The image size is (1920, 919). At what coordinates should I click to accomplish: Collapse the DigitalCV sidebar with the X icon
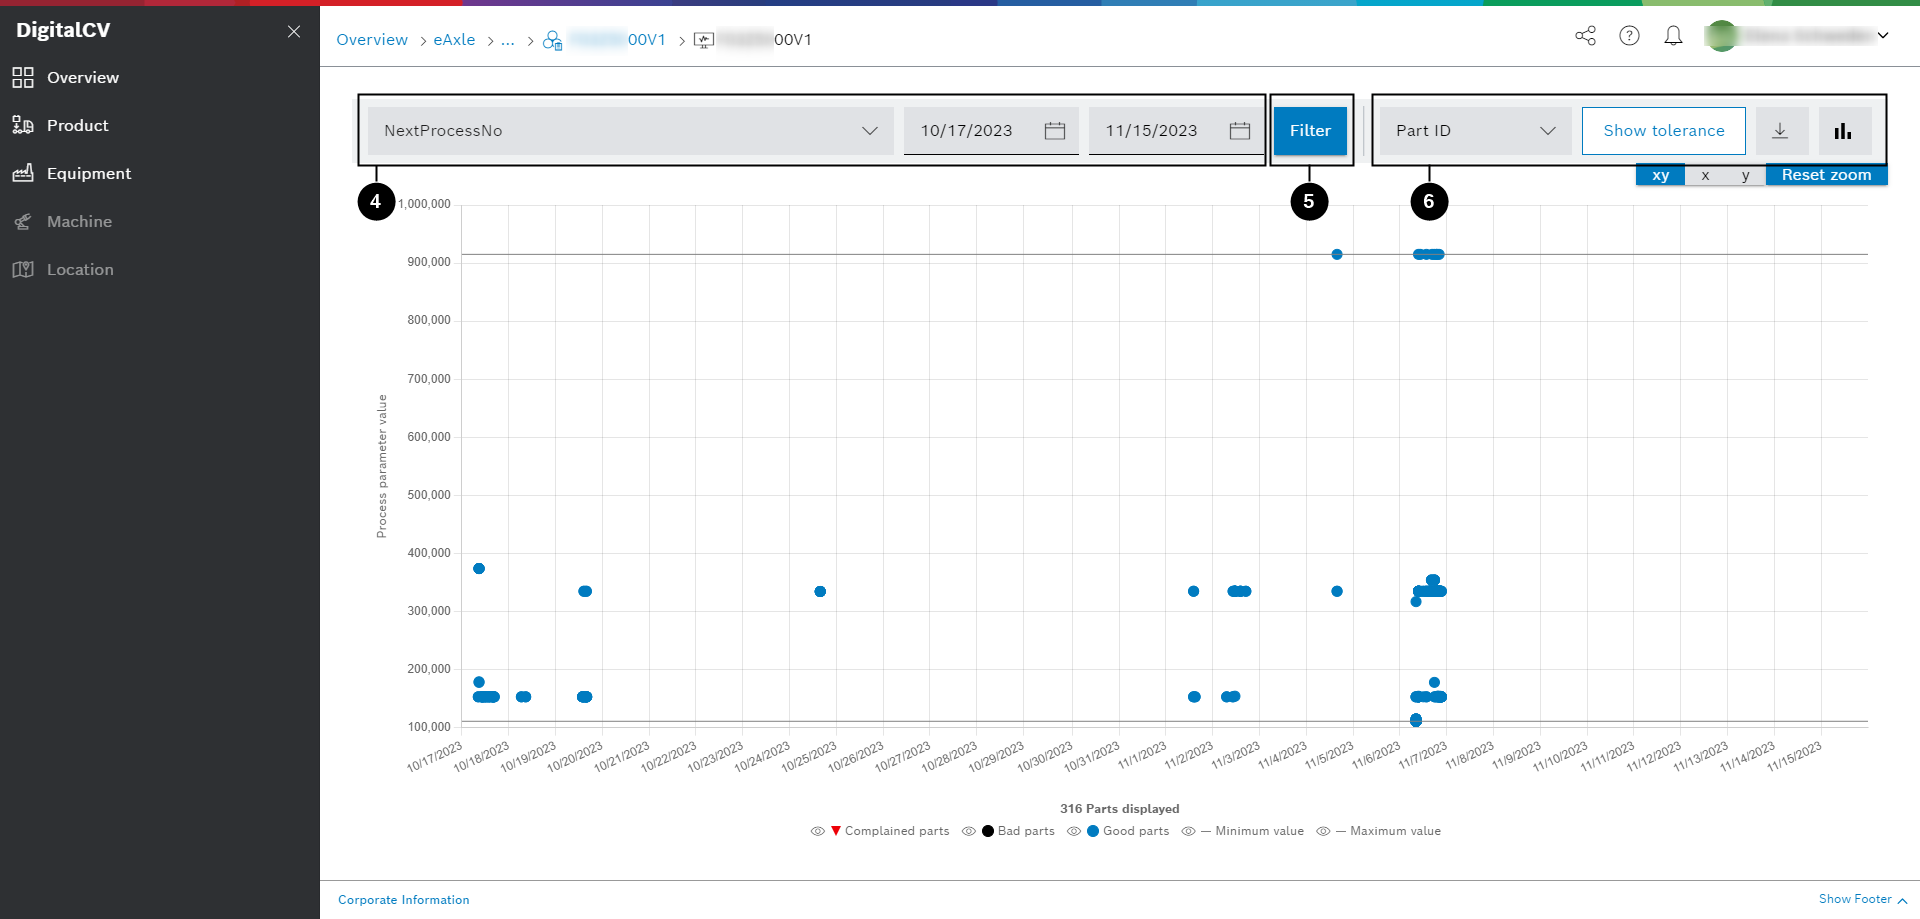pos(293,31)
